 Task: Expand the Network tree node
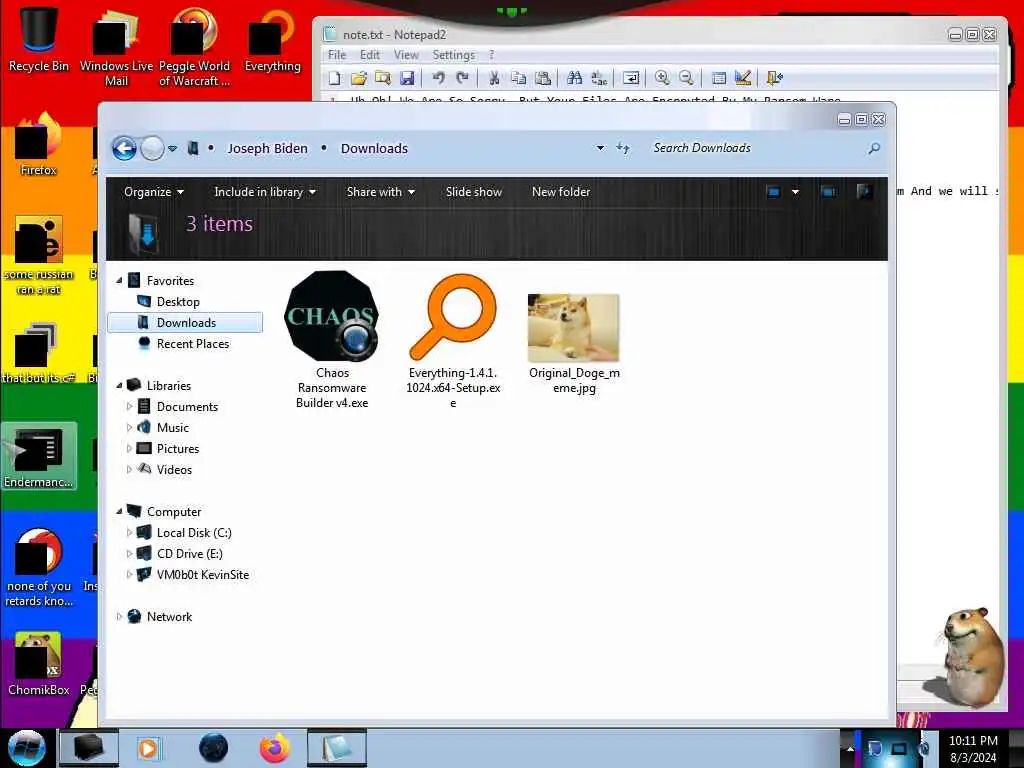tap(120, 616)
